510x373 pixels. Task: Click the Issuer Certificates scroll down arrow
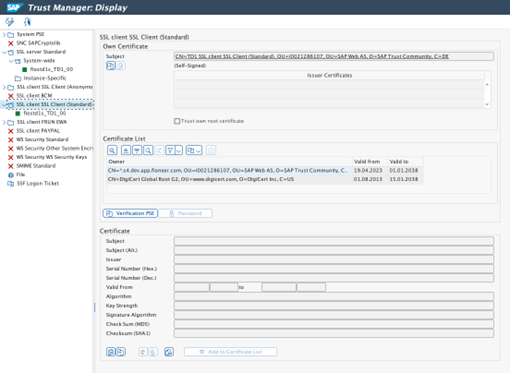click(487, 104)
